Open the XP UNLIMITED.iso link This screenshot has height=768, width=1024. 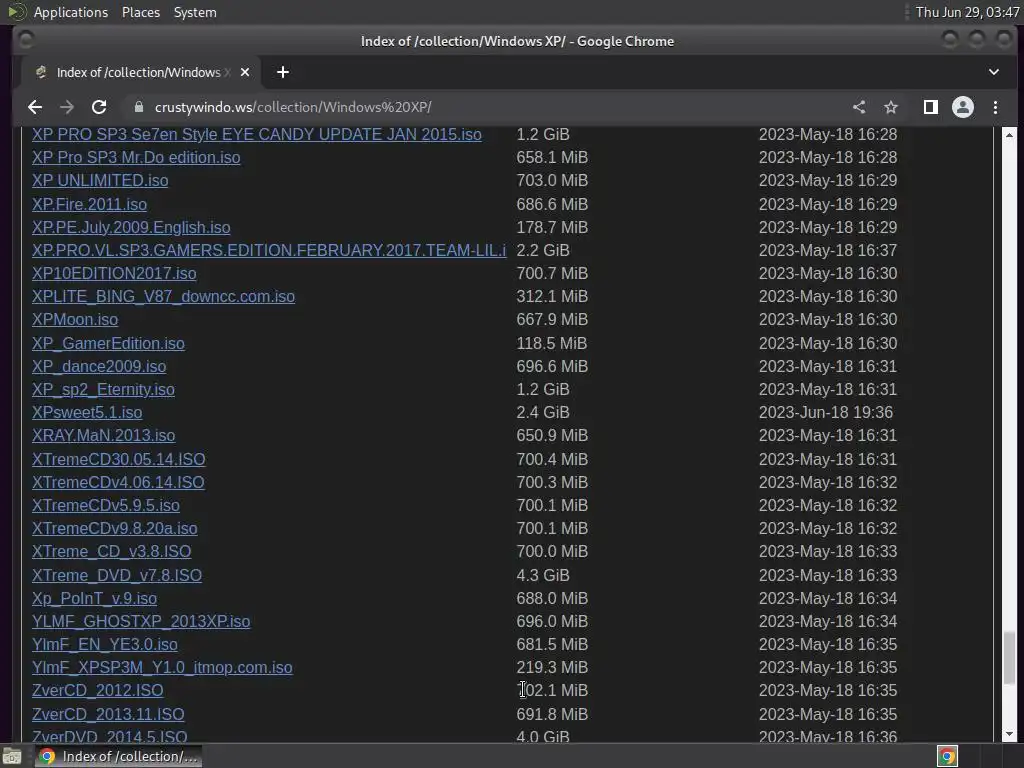point(100,180)
